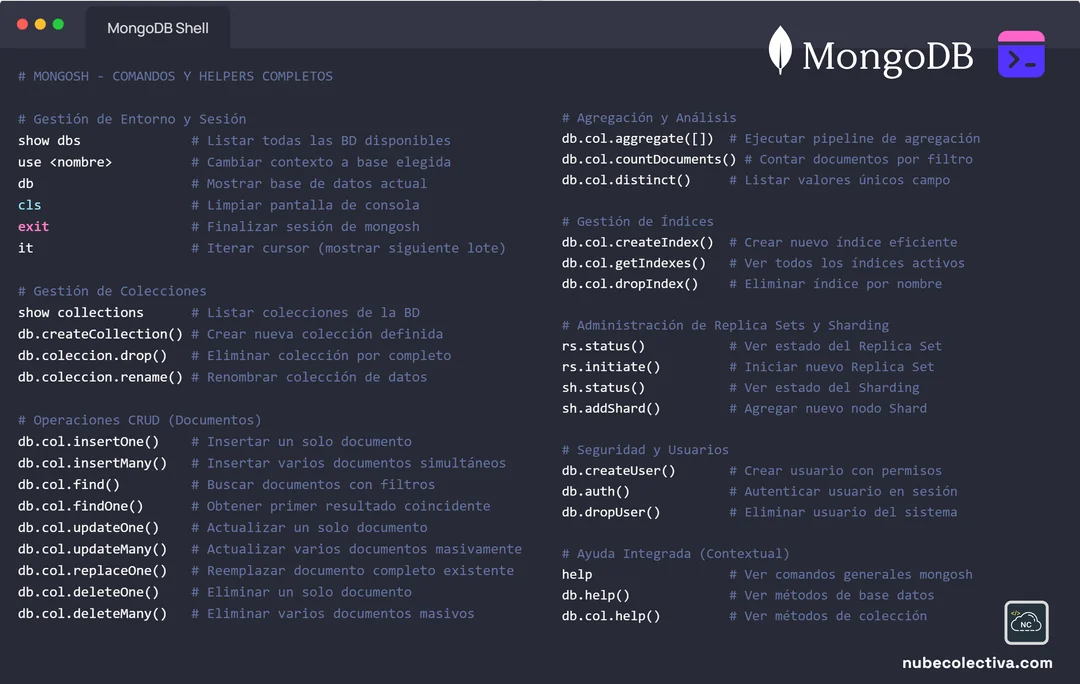
Task: Click the purple terminal prompt icon
Action: pos(1021,54)
